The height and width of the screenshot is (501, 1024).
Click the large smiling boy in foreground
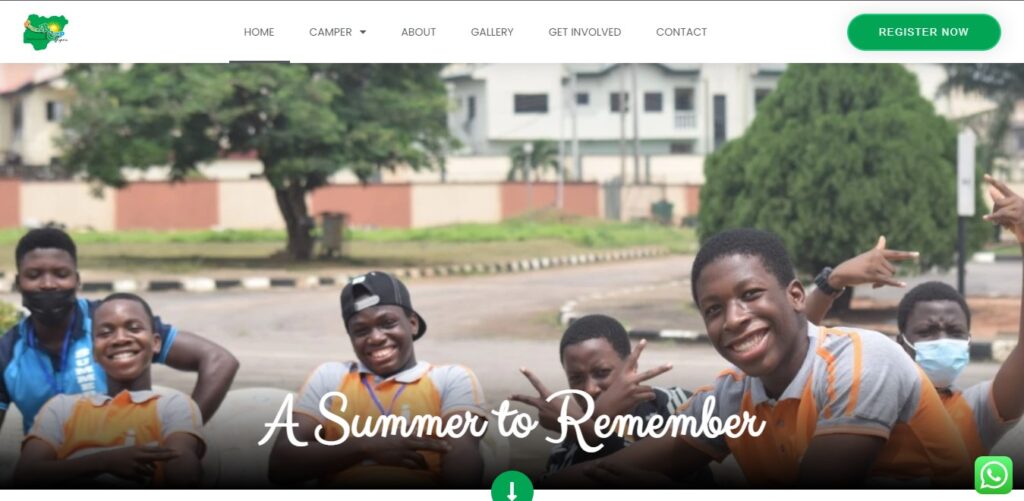coord(784,366)
